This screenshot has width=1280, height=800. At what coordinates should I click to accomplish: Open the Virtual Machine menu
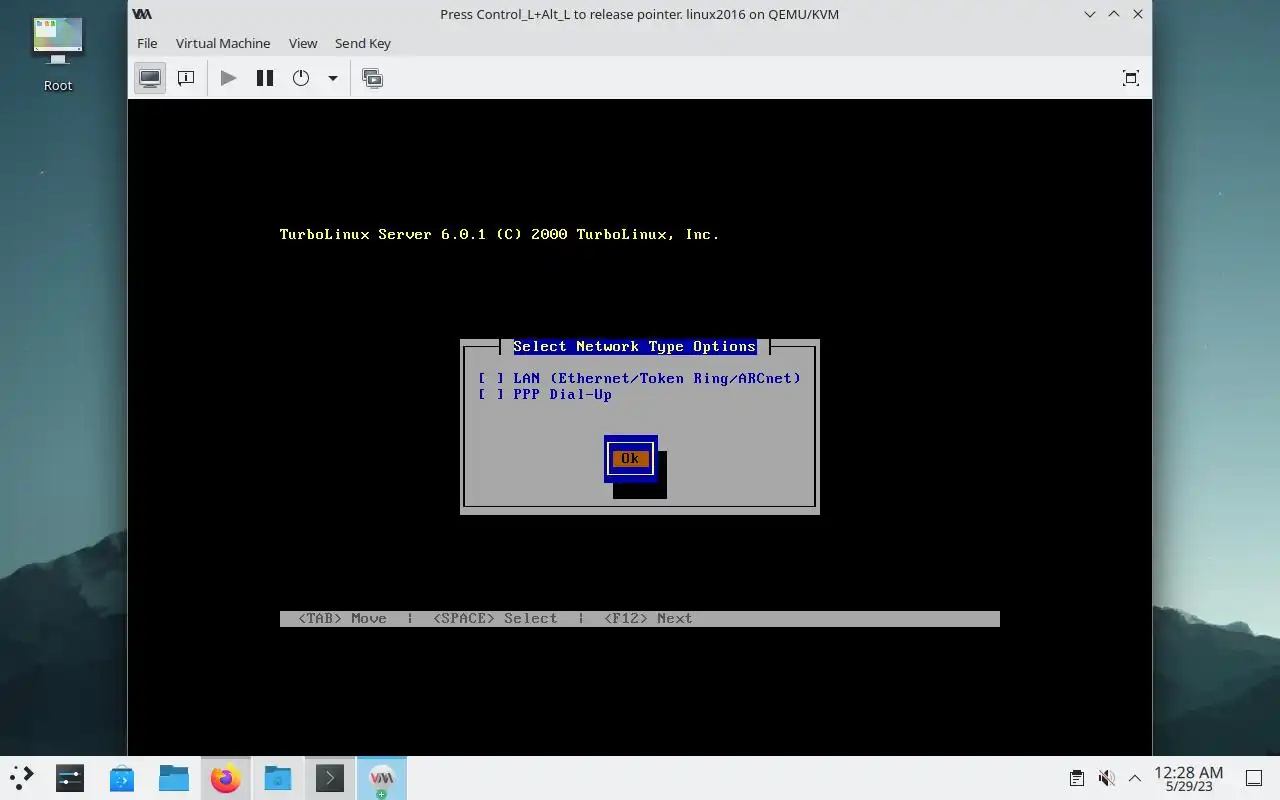(x=223, y=43)
